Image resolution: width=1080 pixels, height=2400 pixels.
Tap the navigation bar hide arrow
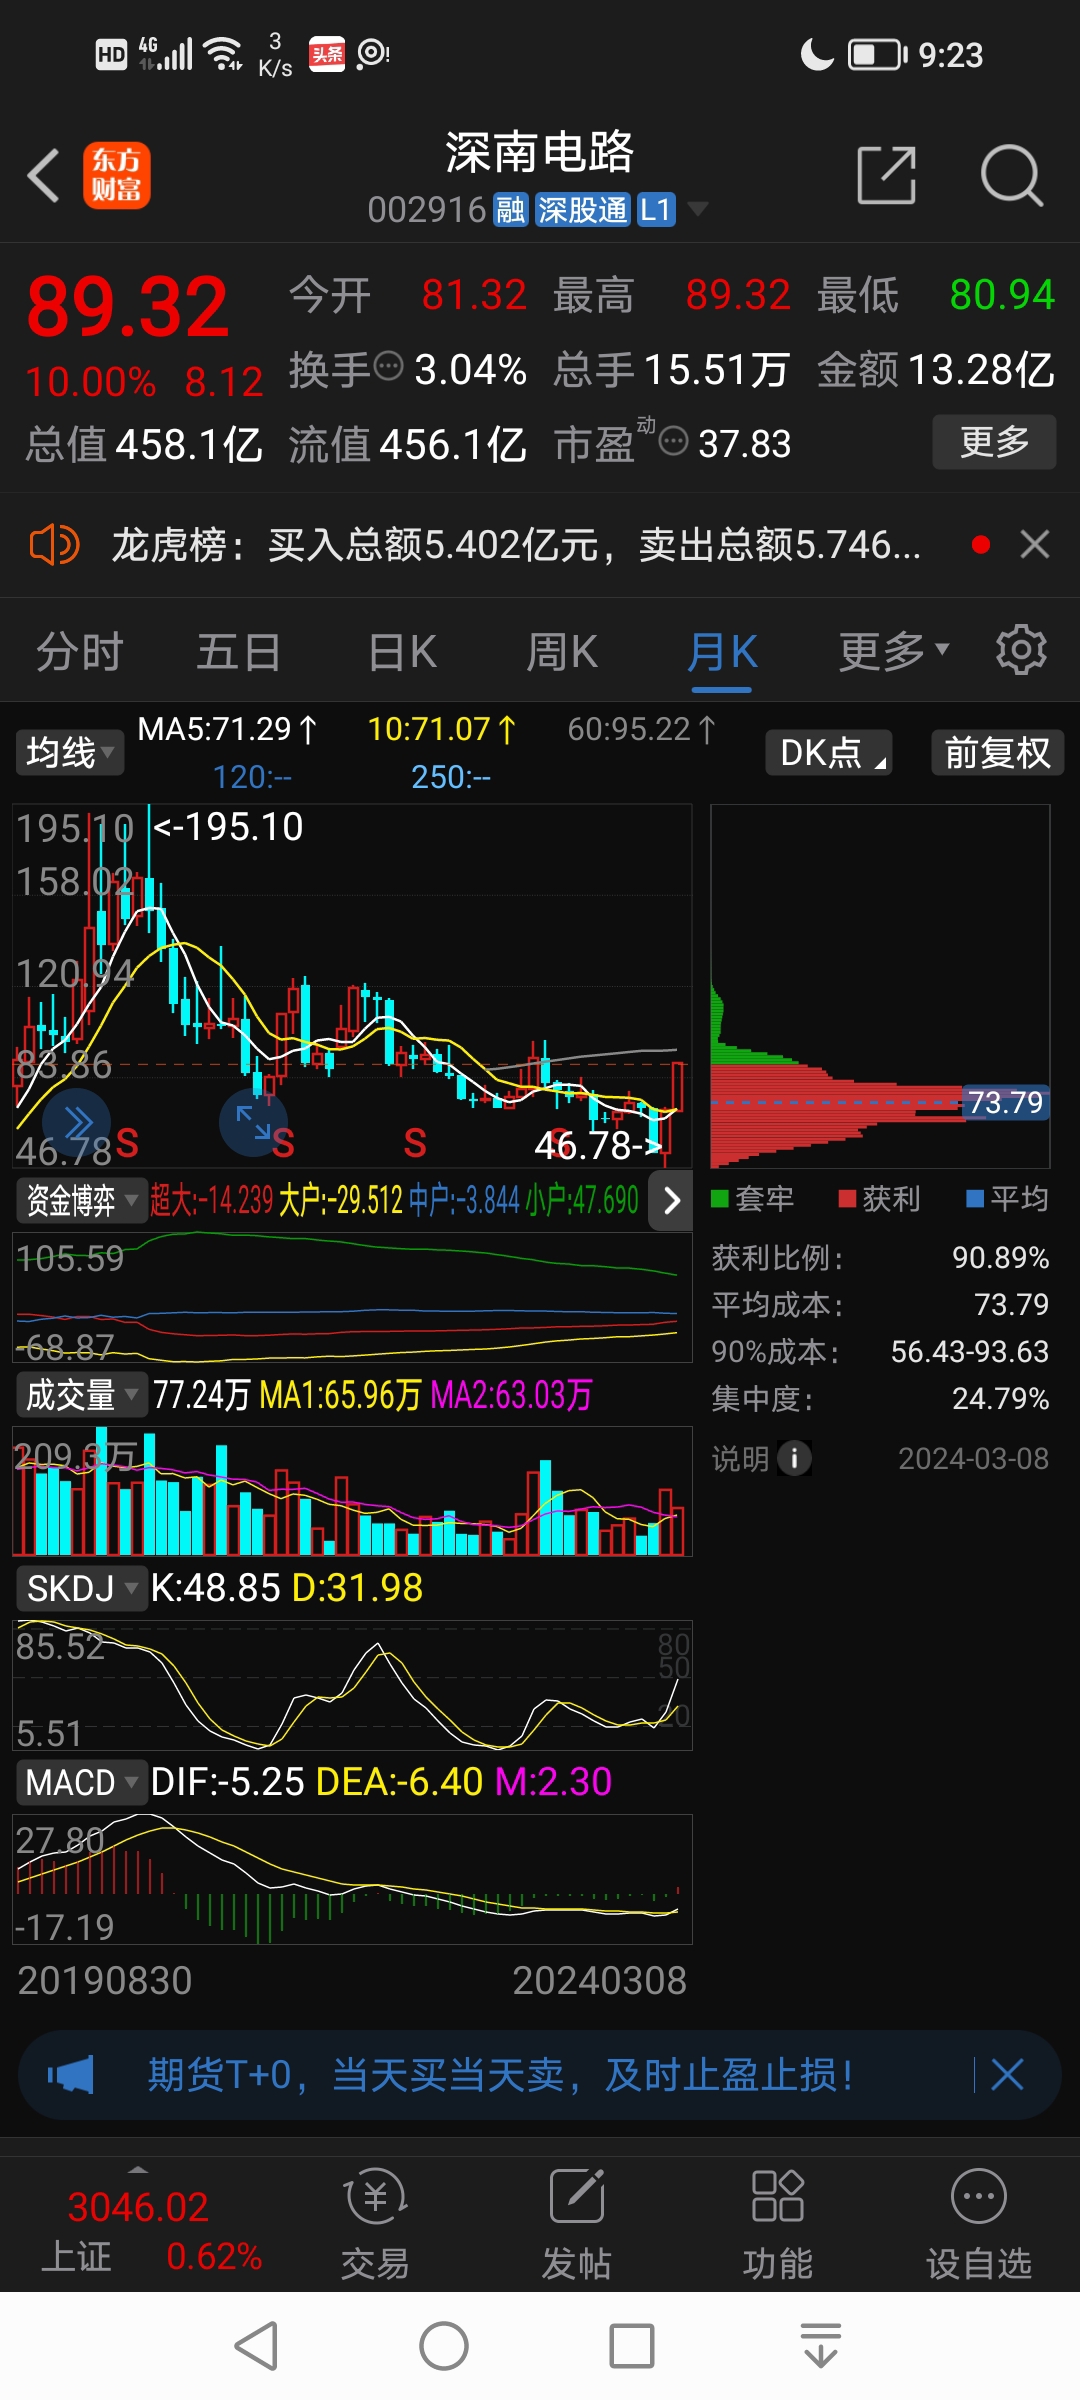(821, 2346)
